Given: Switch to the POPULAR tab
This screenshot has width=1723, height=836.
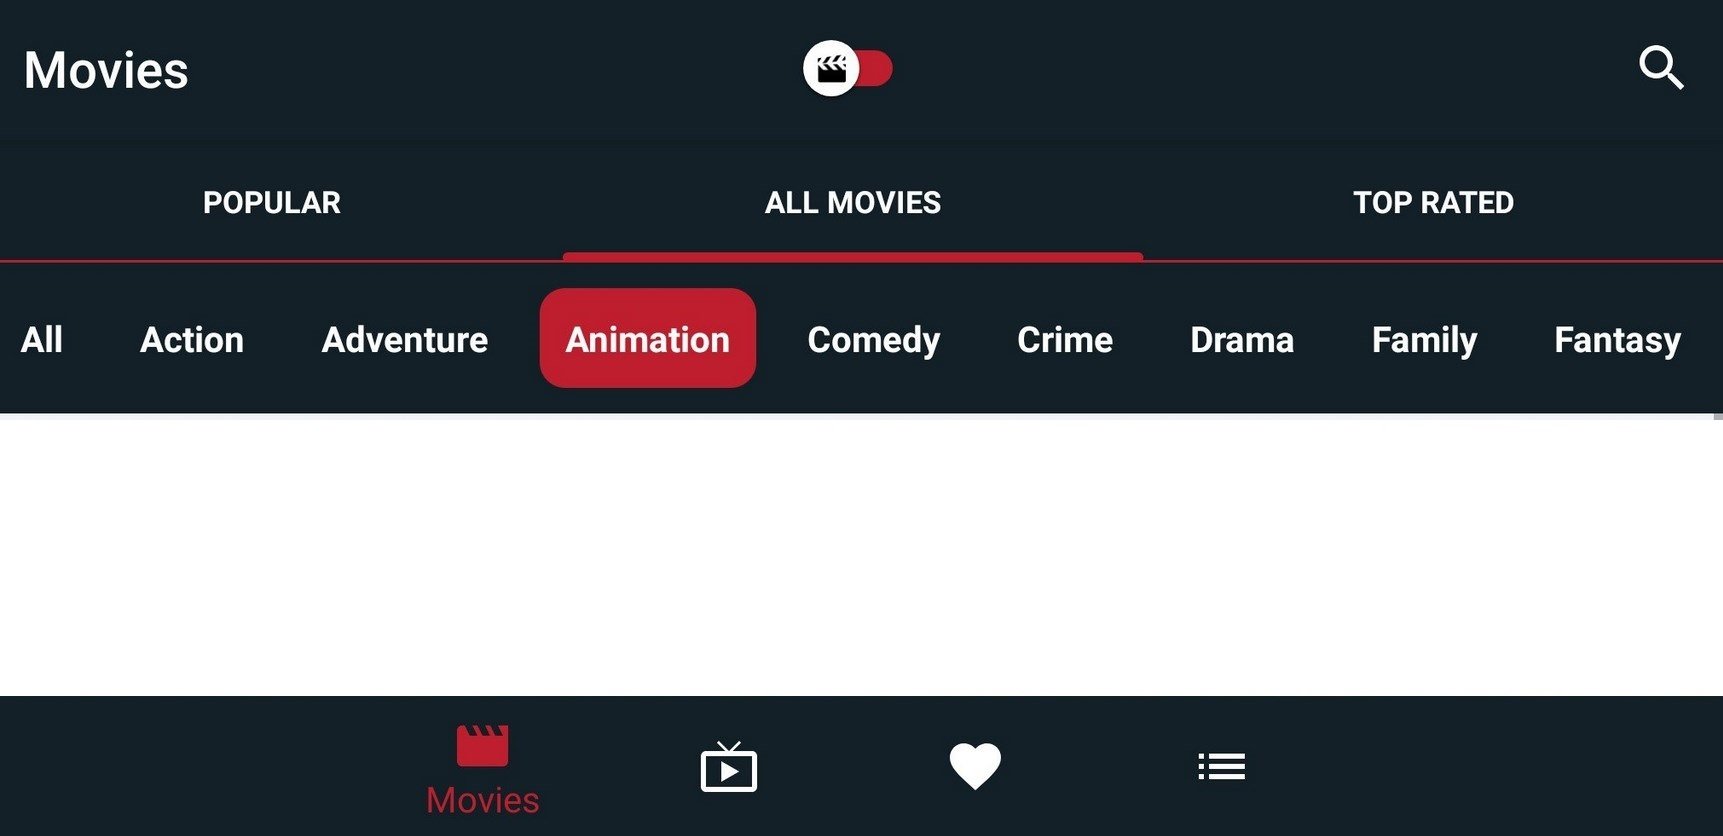Looking at the screenshot, I should tap(272, 203).
